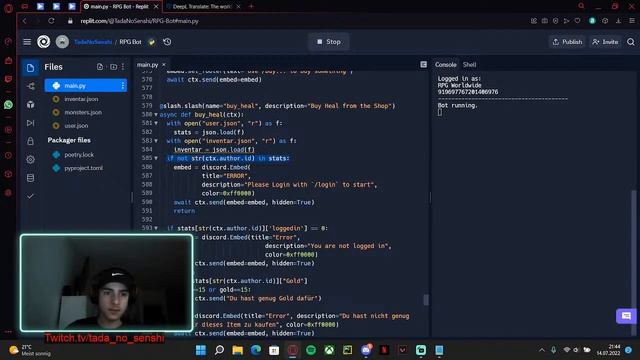This screenshot has width=640, height=360.
Task: Open the Python language badge
Action: pyautogui.click(x=151, y=42)
